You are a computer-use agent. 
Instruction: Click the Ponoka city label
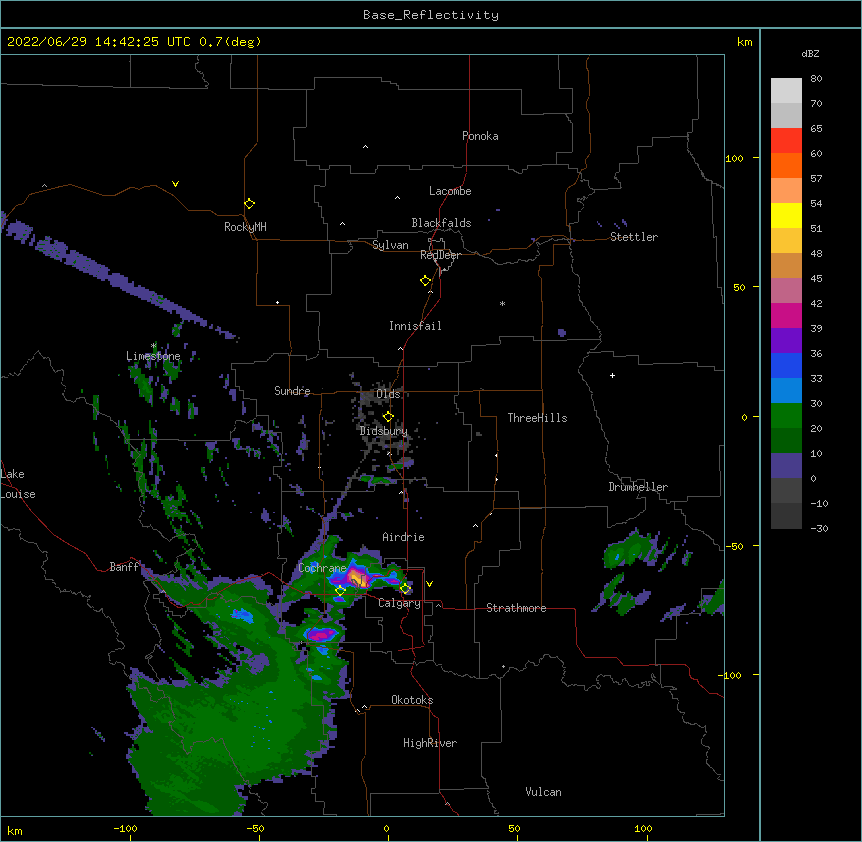point(480,136)
